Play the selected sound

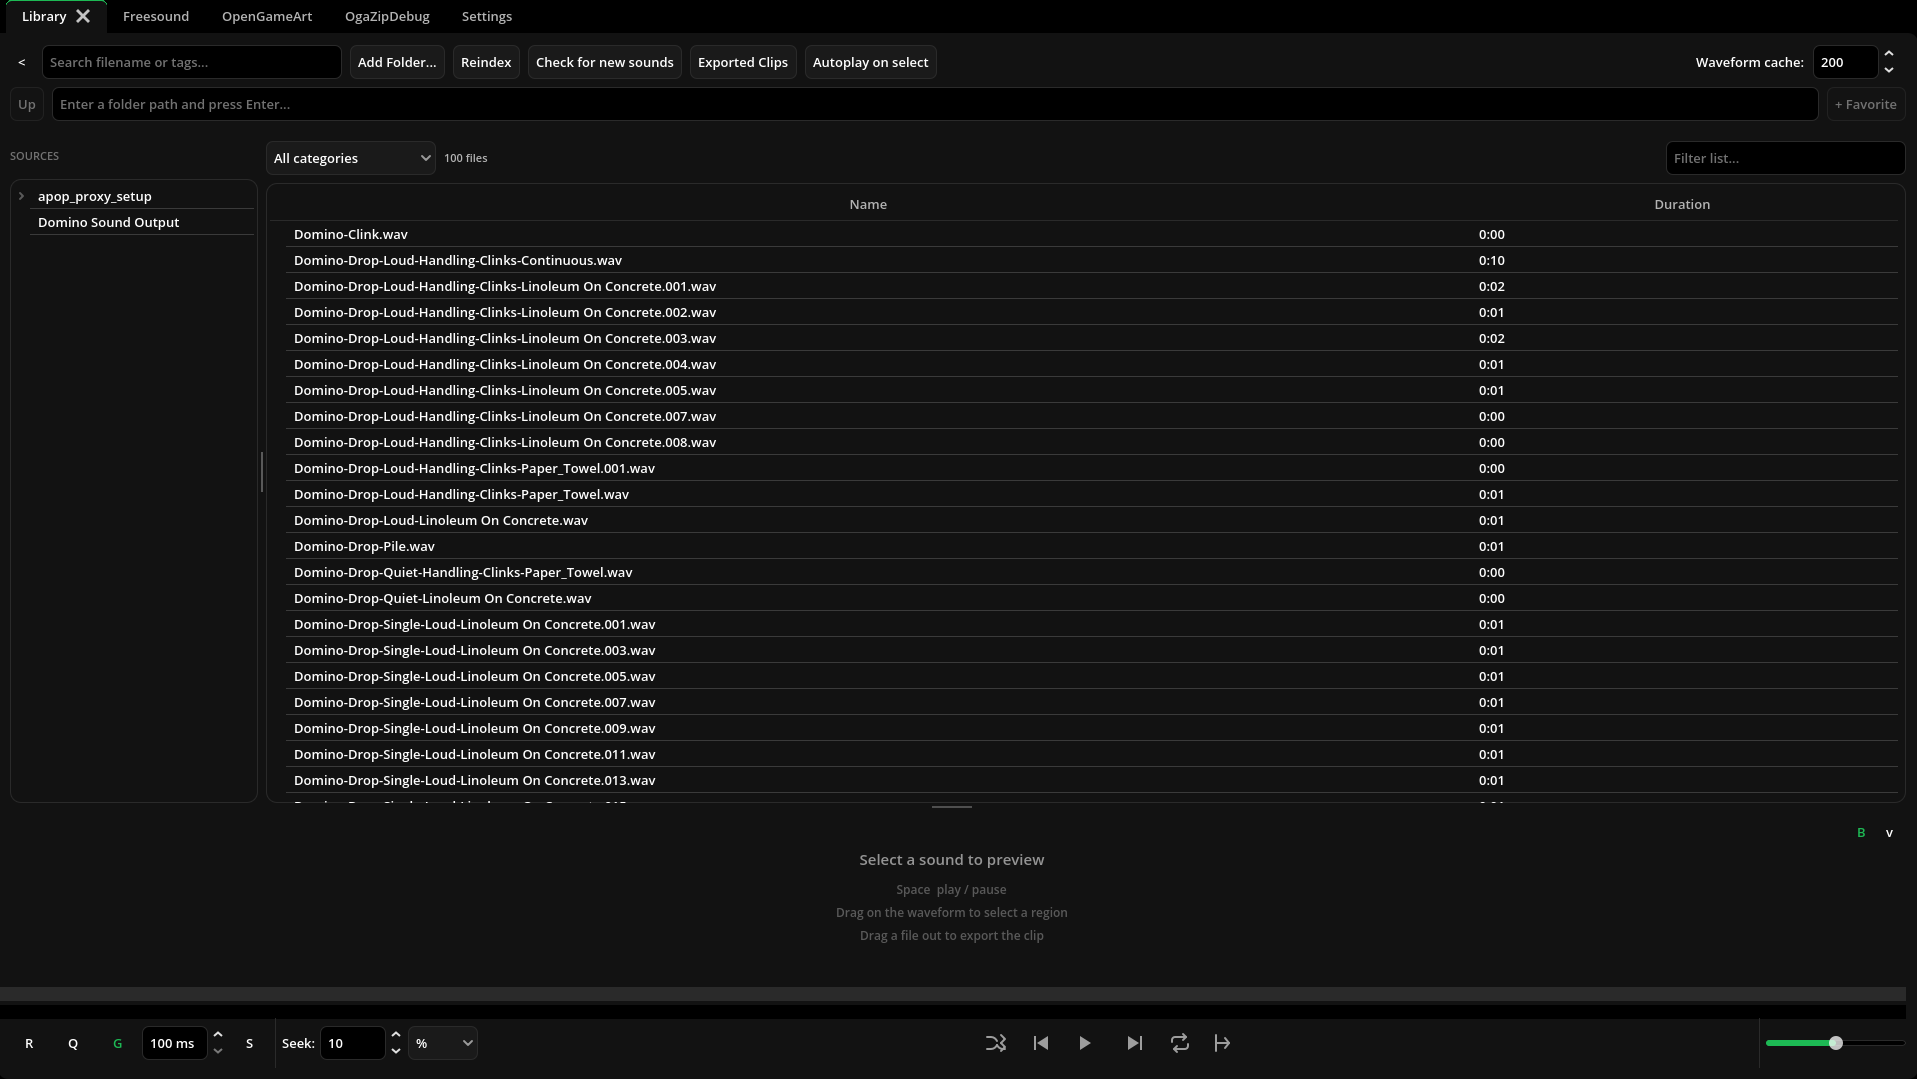pos(1085,1043)
